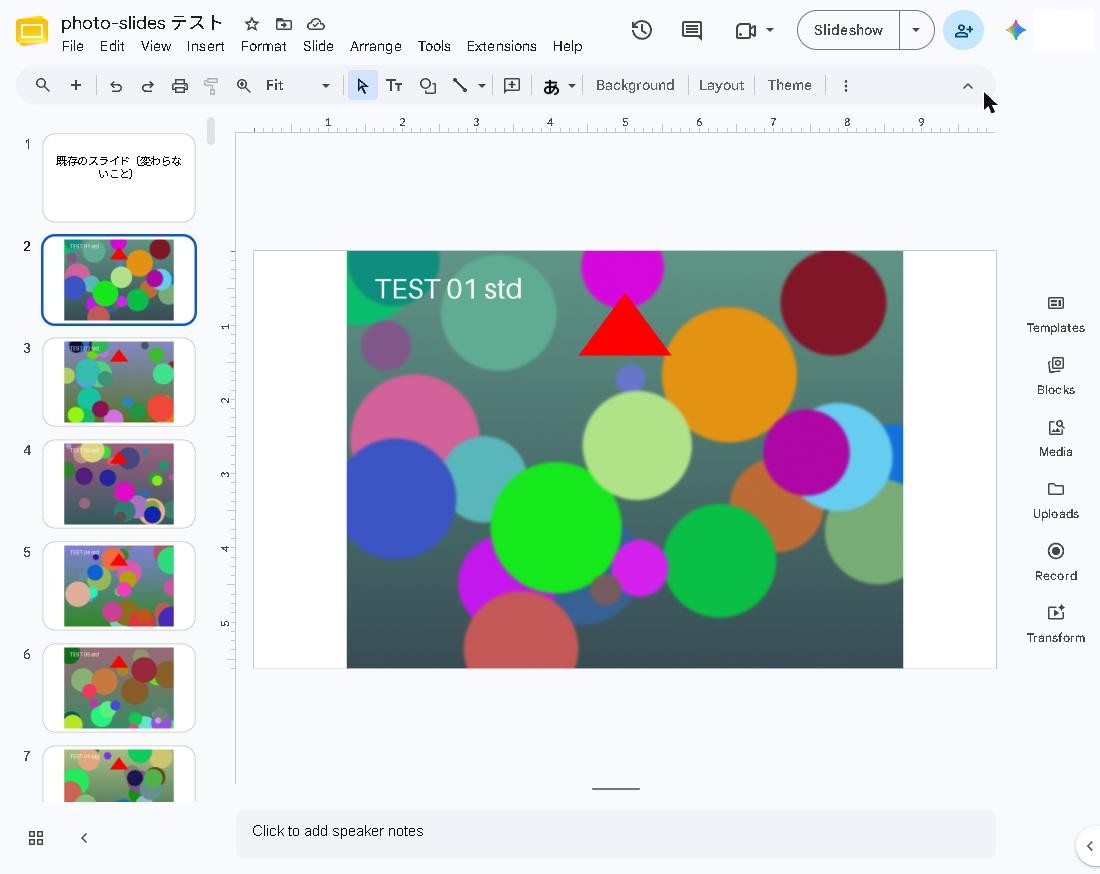Viewport: 1100px width, 874px height.
Task: Open the Gemini sparkle icon
Action: pyautogui.click(x=1015, y=30)
